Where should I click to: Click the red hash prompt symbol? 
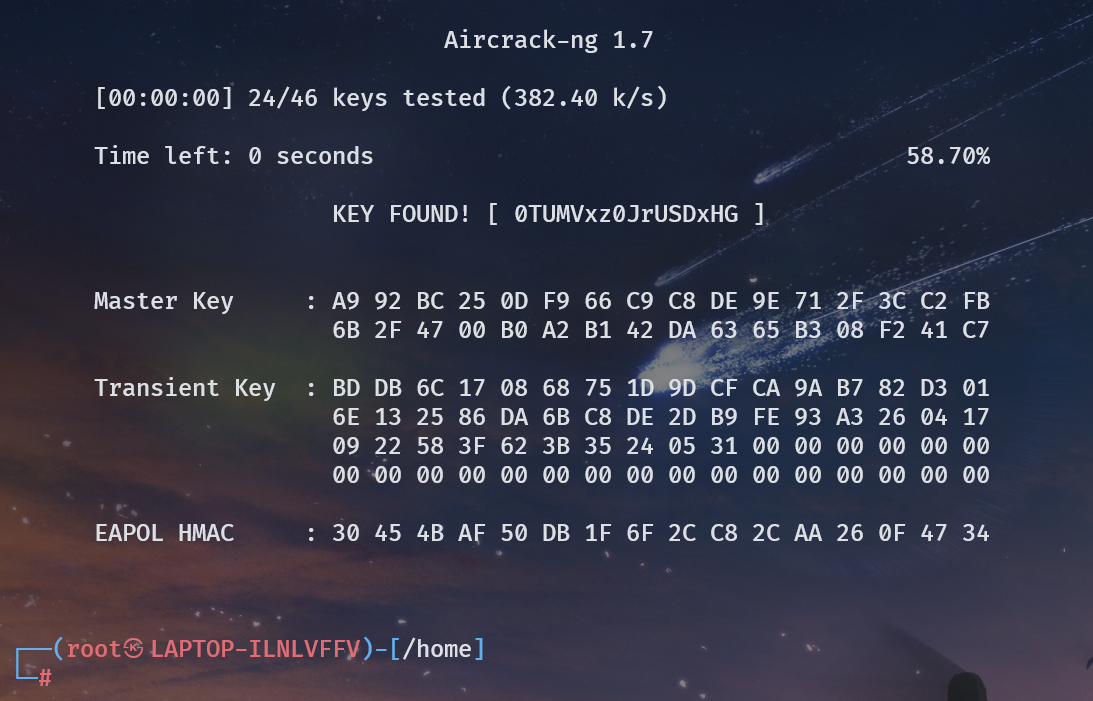tap(45, 677)
